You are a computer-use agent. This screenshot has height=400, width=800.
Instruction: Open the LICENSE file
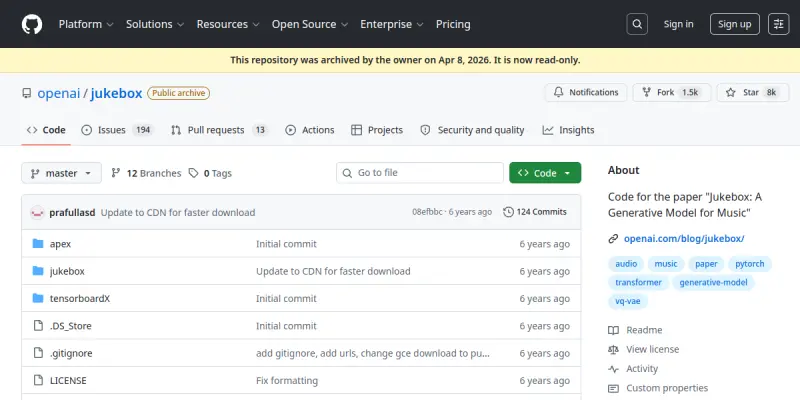point(68,380)
